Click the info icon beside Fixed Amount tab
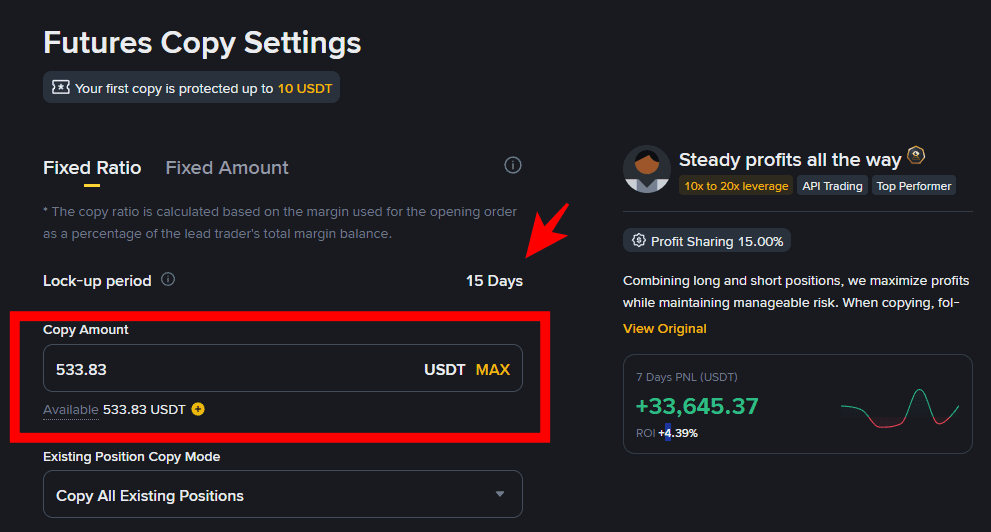Image resolution: width=991 pixels, height=532 pixels. (x=513, y=165)
